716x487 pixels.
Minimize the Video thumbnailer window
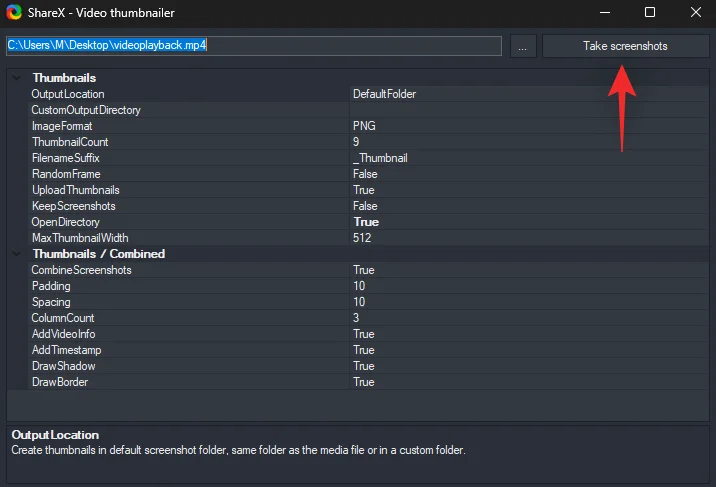click(x=604, y=13)
